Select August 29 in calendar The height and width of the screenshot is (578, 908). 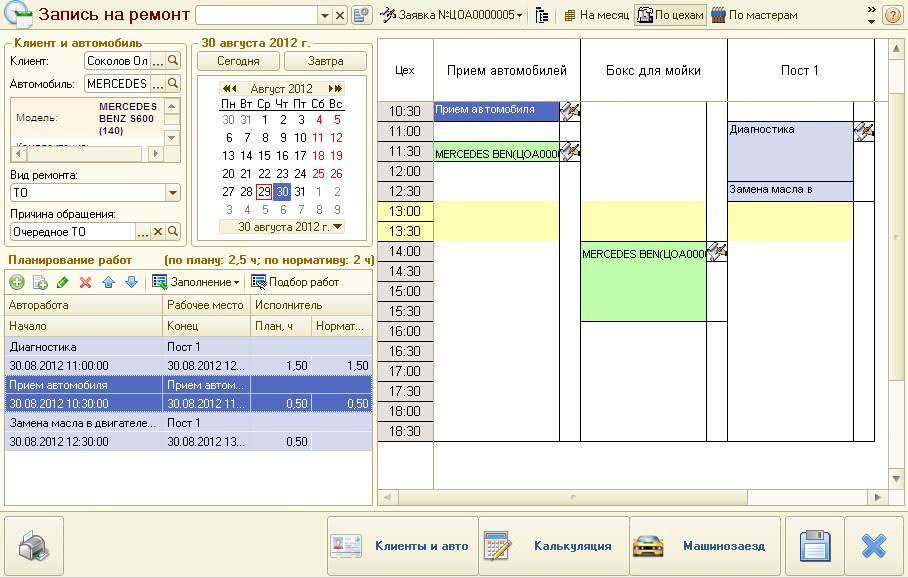264,192
